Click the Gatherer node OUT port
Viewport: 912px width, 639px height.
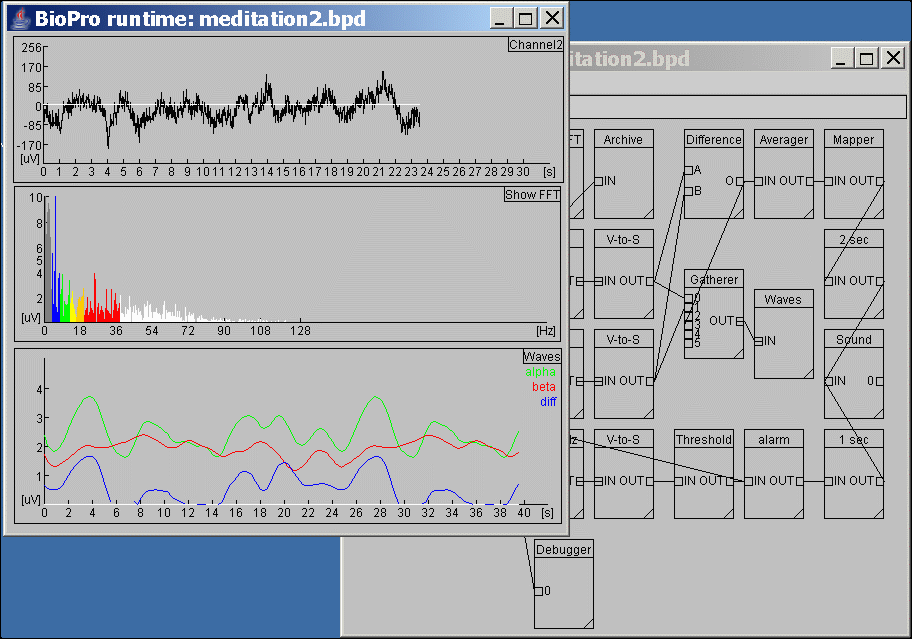(740, 321)
